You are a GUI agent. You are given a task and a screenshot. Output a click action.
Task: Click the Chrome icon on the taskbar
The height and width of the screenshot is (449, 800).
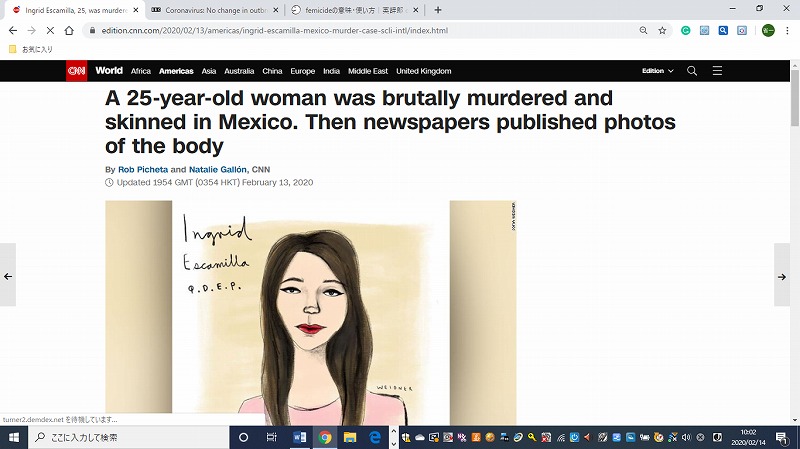pos(324,437)
